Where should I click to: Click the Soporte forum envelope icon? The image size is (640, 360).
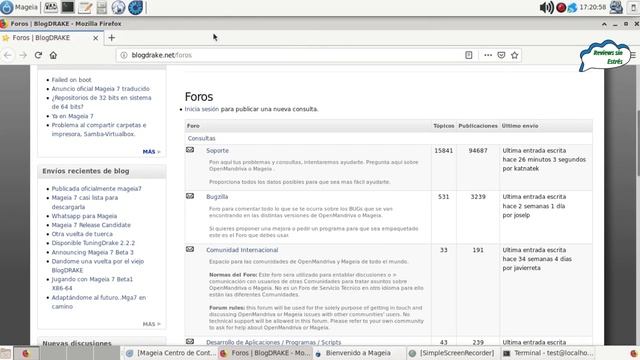[x=190, y=150]
